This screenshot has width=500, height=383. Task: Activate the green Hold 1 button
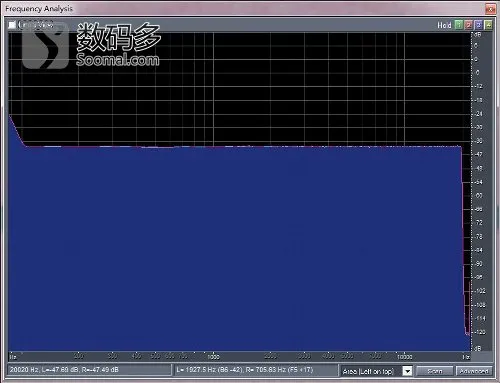pos(459,25)
